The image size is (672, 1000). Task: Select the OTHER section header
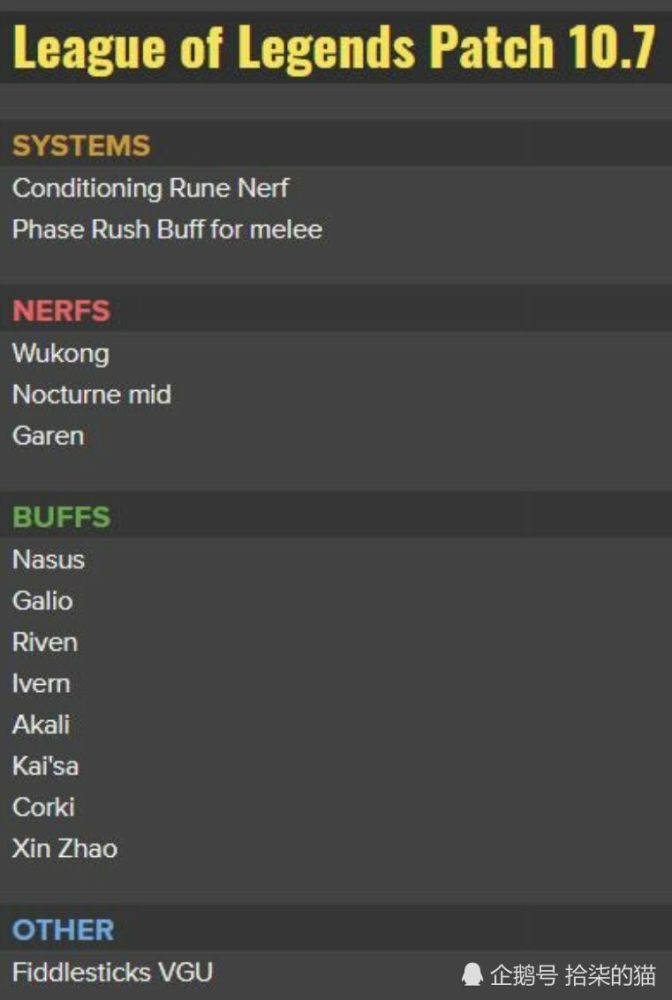pos(63,930)
